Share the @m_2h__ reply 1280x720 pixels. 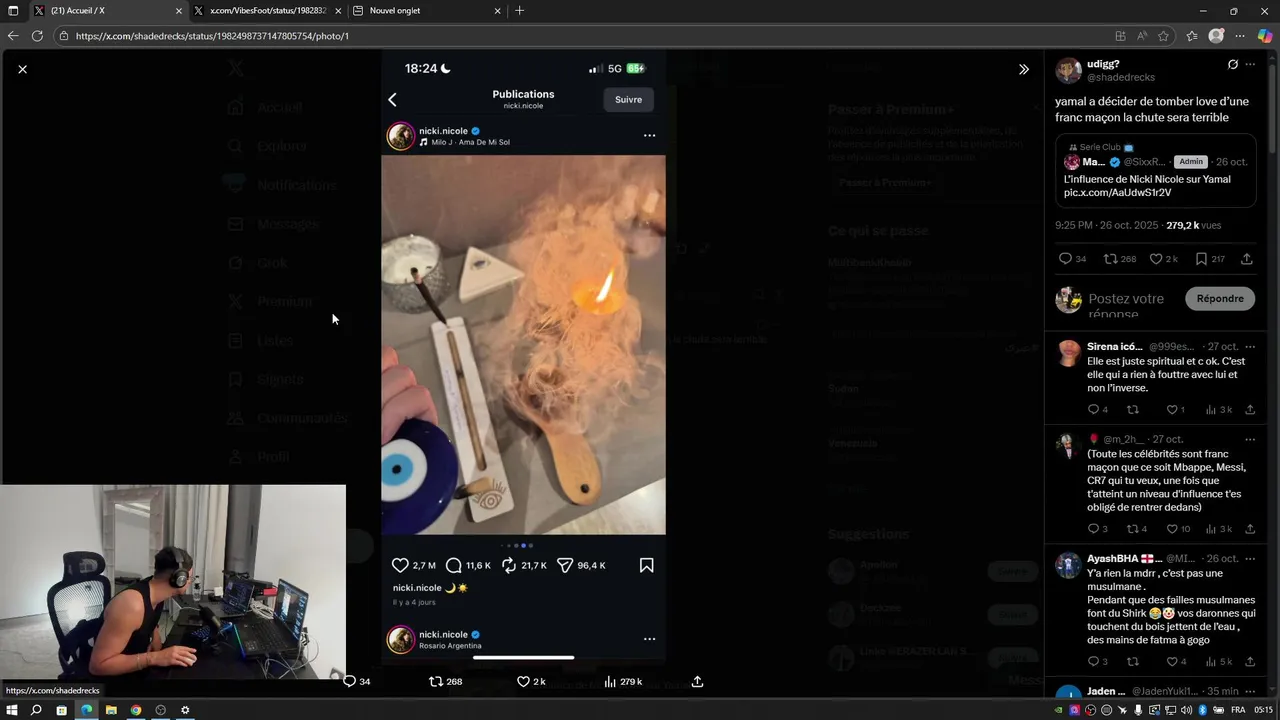[1250, 528]
